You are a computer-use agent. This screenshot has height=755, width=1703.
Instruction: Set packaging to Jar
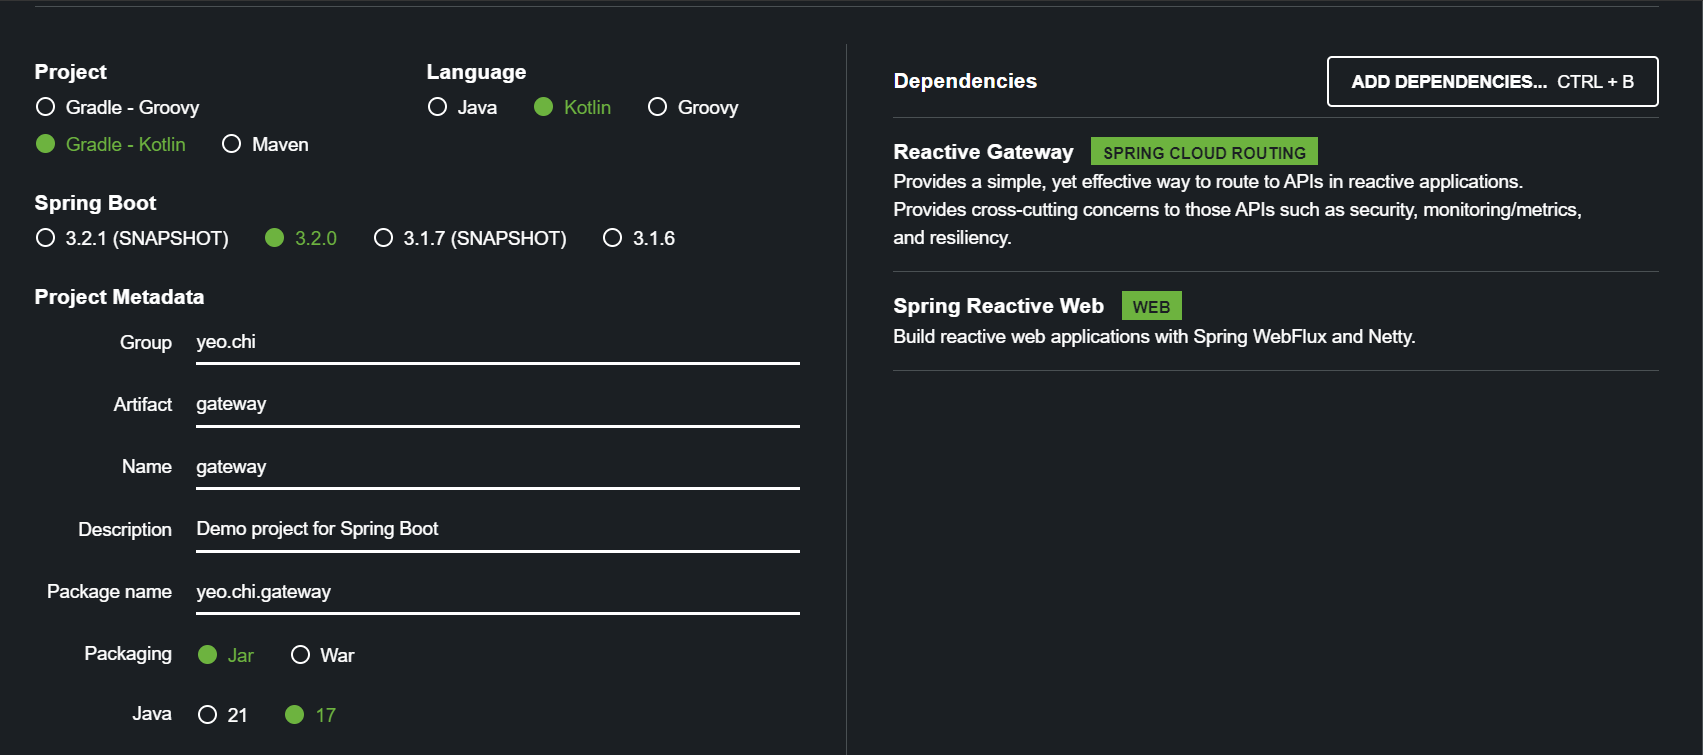pos(226,655)
